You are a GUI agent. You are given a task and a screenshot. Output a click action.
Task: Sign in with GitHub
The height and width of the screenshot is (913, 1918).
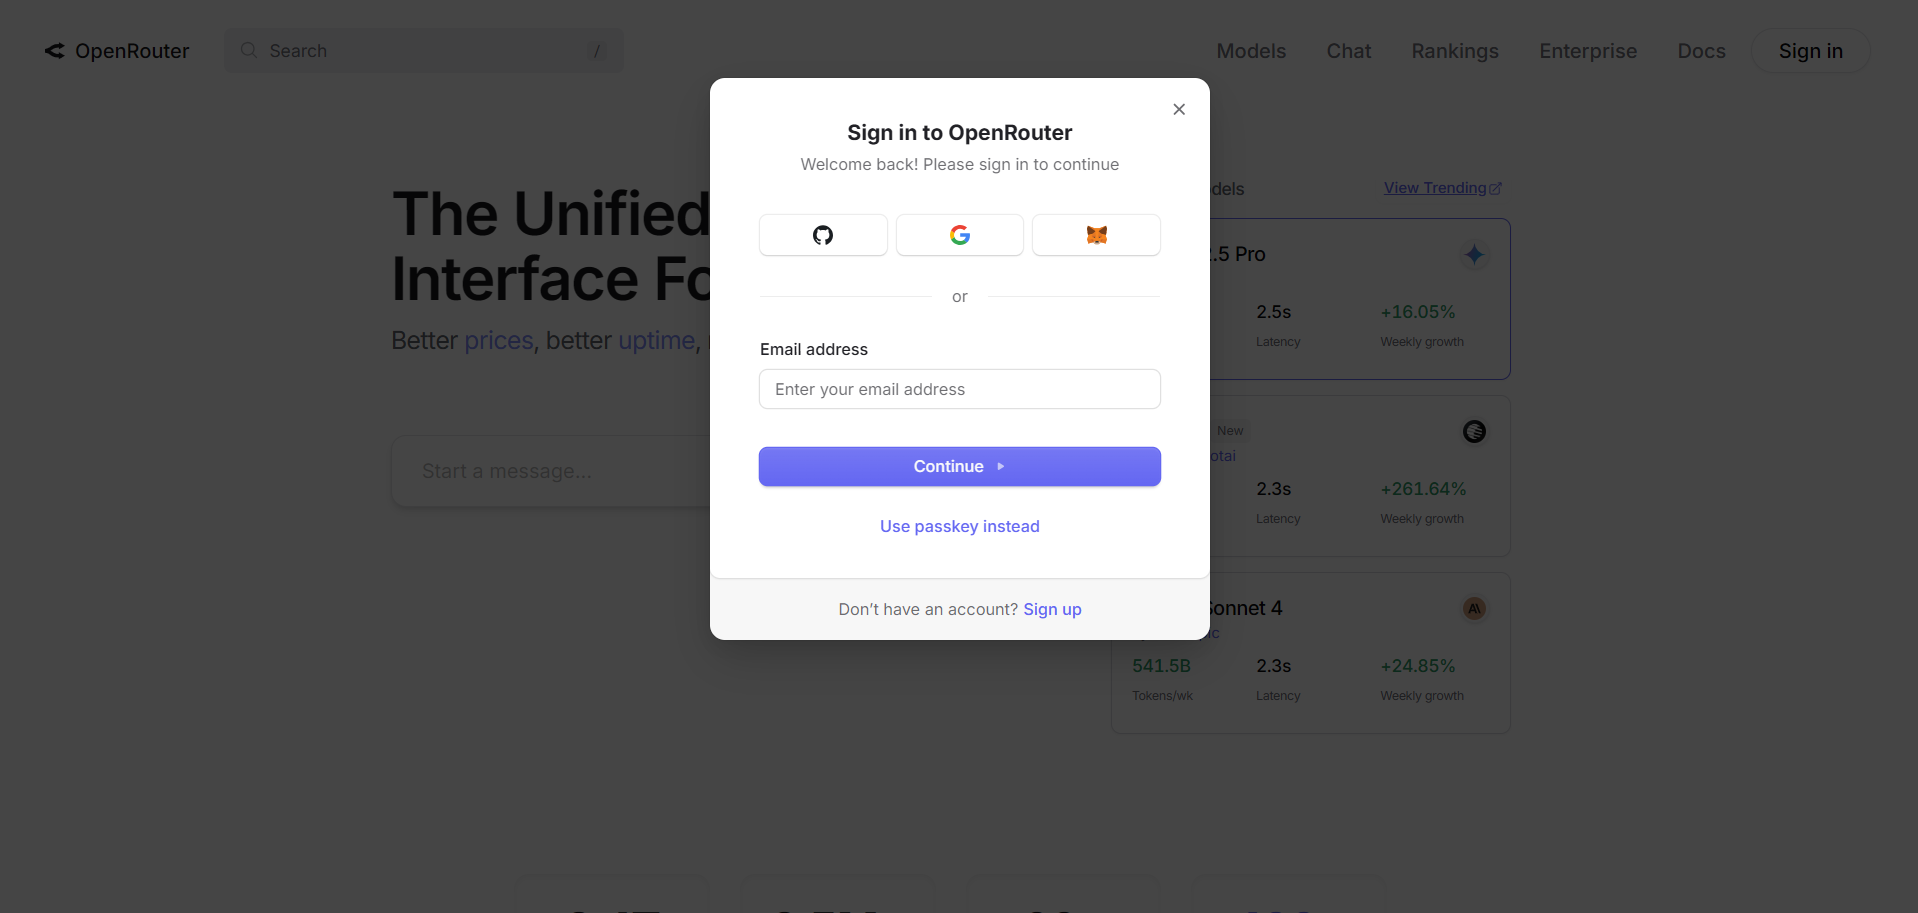coord(822,235)
